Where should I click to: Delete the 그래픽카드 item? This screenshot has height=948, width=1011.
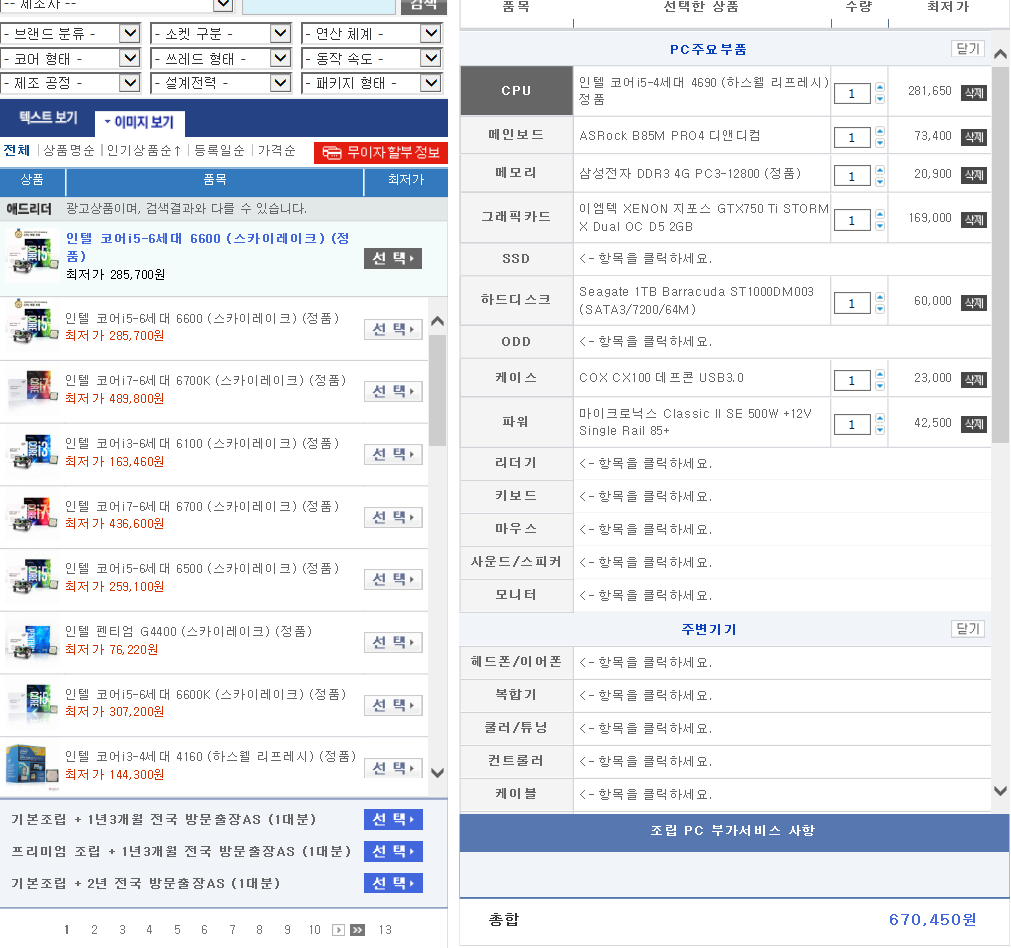pos(974,220)
